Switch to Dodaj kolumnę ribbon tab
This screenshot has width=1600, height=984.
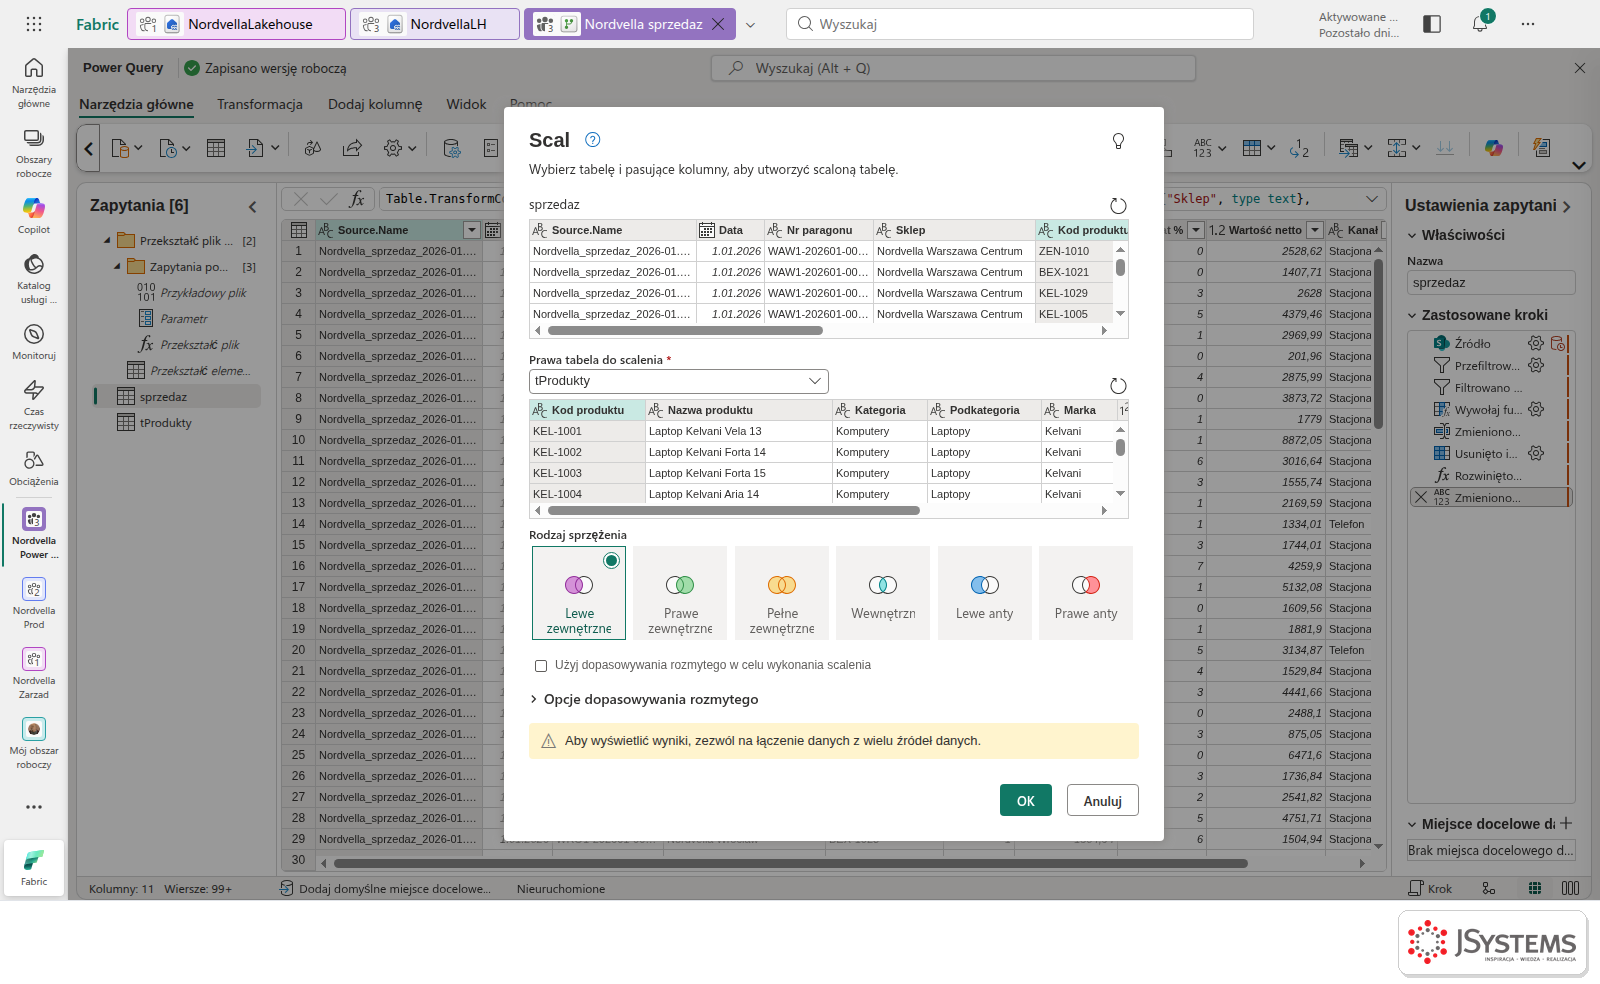[x=375, y=104]
